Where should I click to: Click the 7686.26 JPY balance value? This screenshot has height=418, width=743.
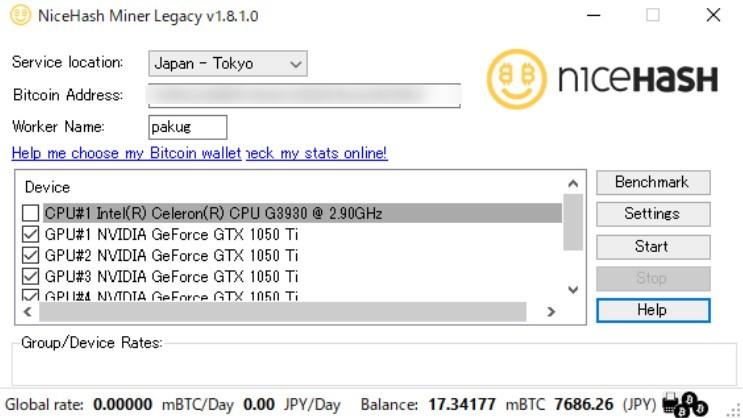click(584, 405)
